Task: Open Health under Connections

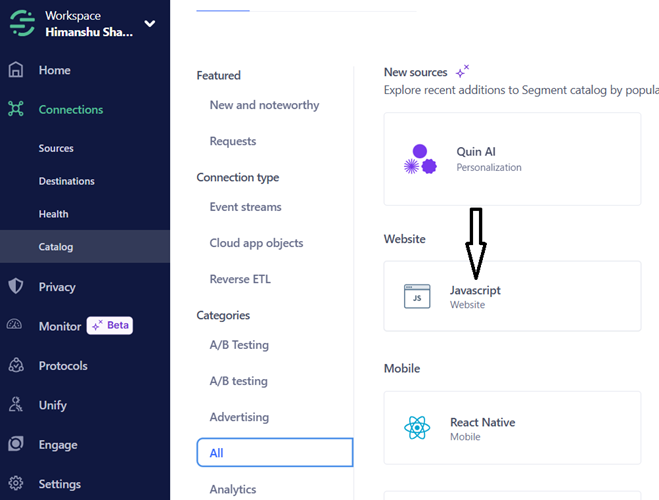Action: (x=53, y=214)
